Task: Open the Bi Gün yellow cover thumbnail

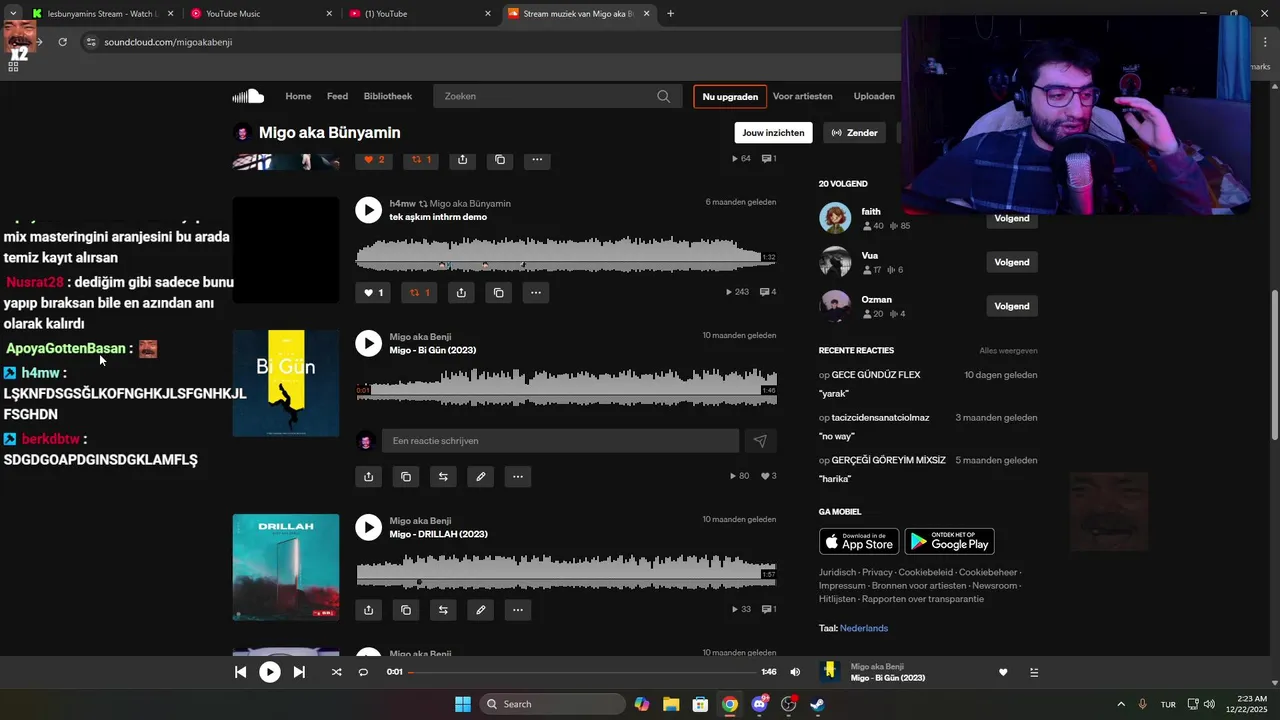Action: (x=286, y=383)
